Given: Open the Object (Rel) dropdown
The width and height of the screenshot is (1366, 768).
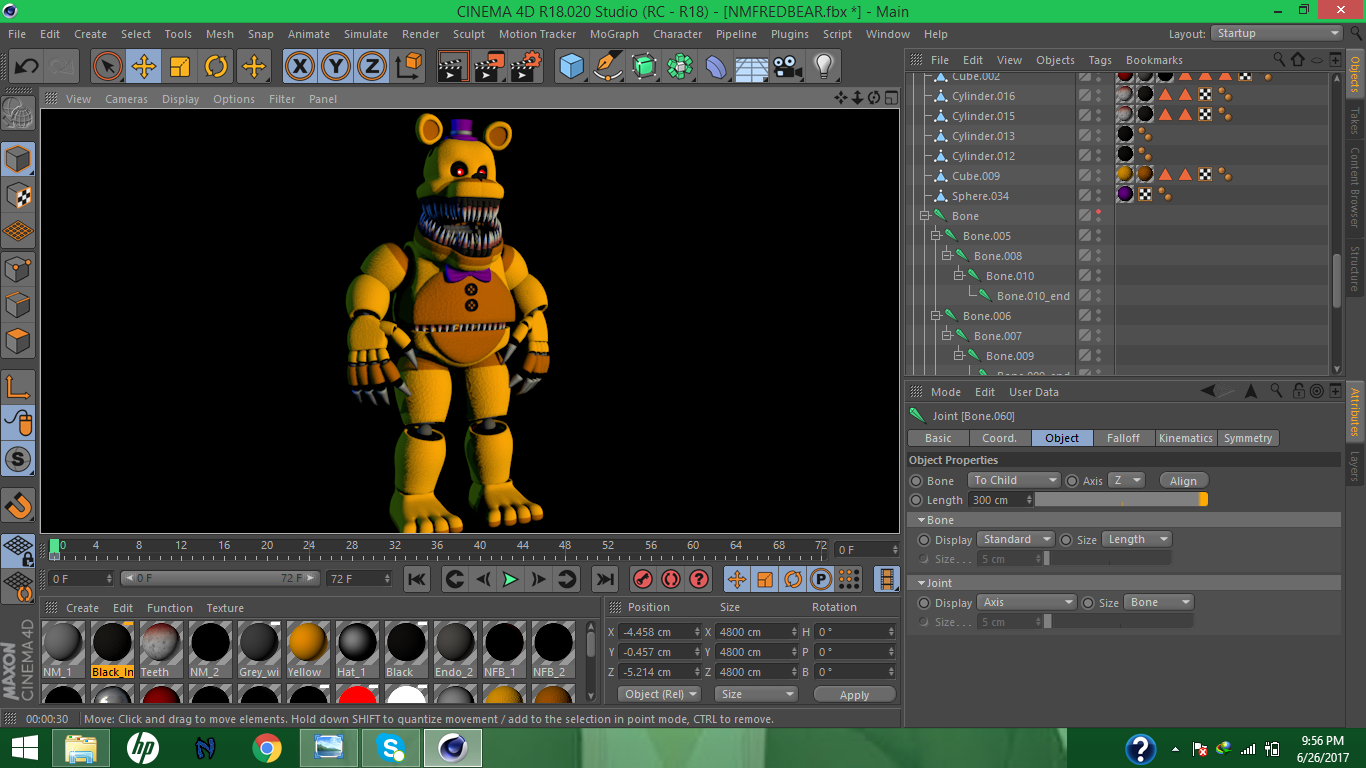Looking at the screenshot, I should pos(659,694).
